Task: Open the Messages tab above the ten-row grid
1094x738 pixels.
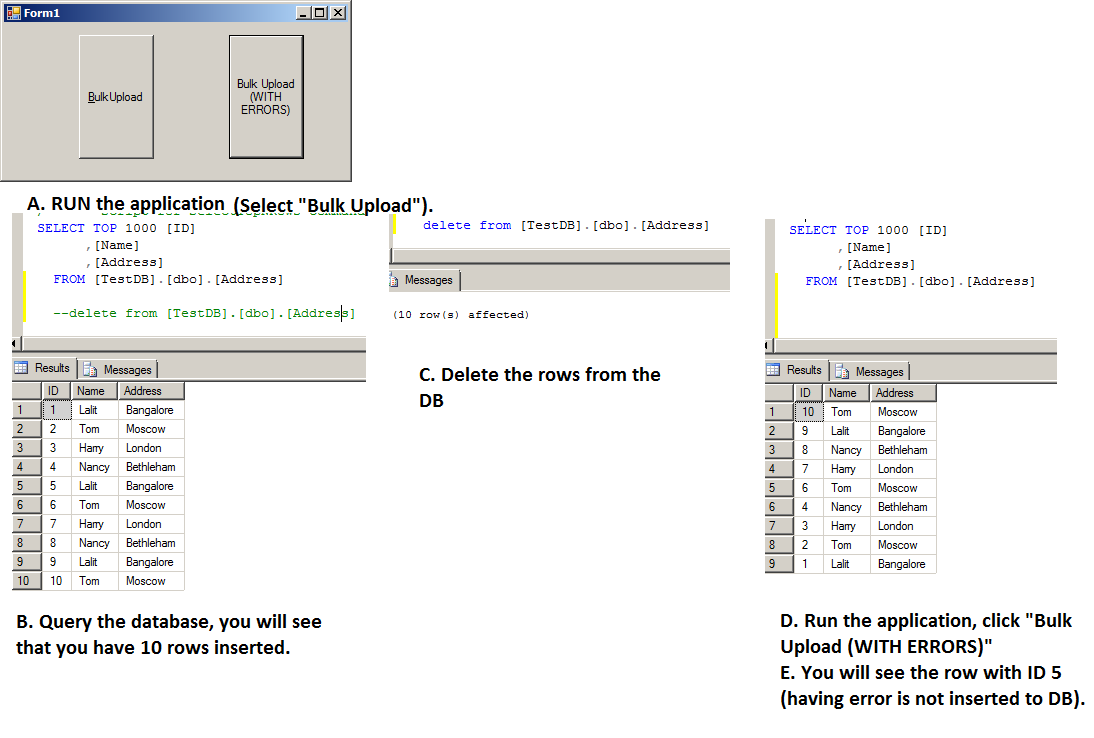Action: (x=119, y=369)
